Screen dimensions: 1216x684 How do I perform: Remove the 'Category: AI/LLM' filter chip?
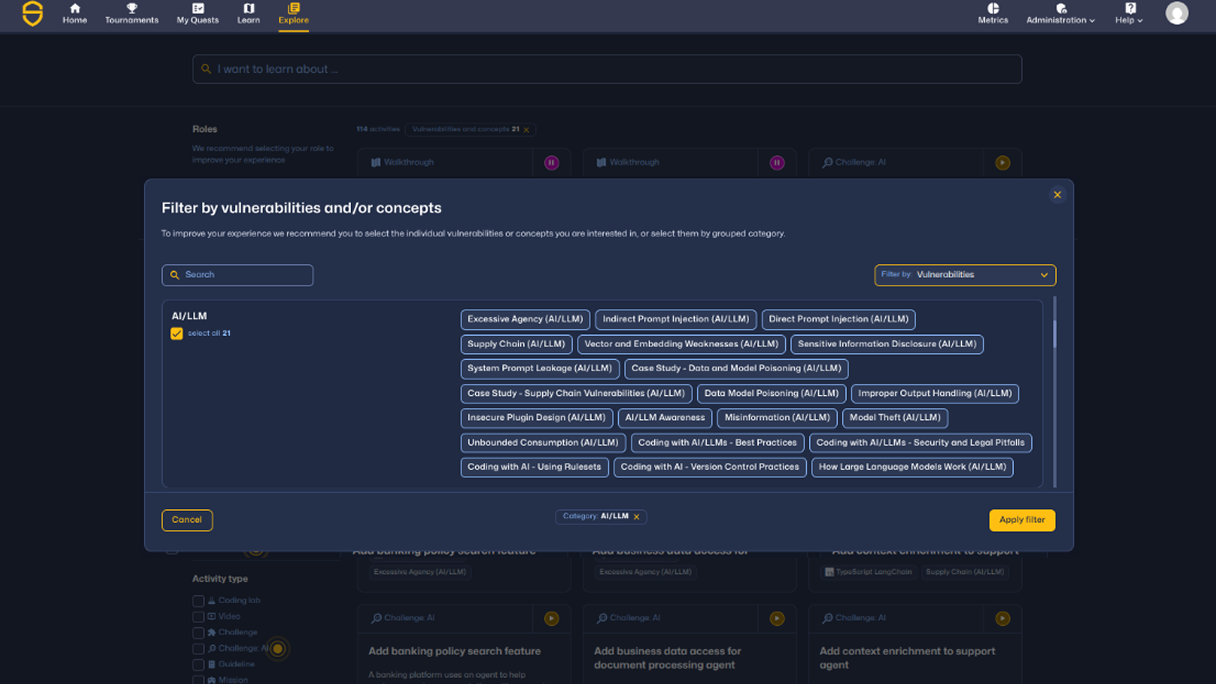637,517
